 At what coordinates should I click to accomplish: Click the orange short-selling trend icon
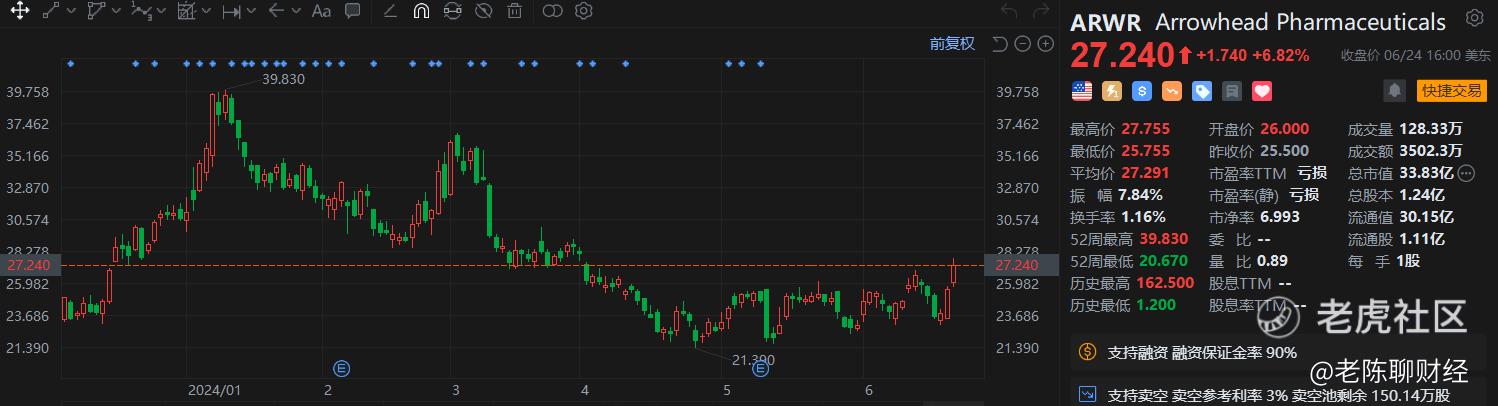click(x=1172, y=91)
